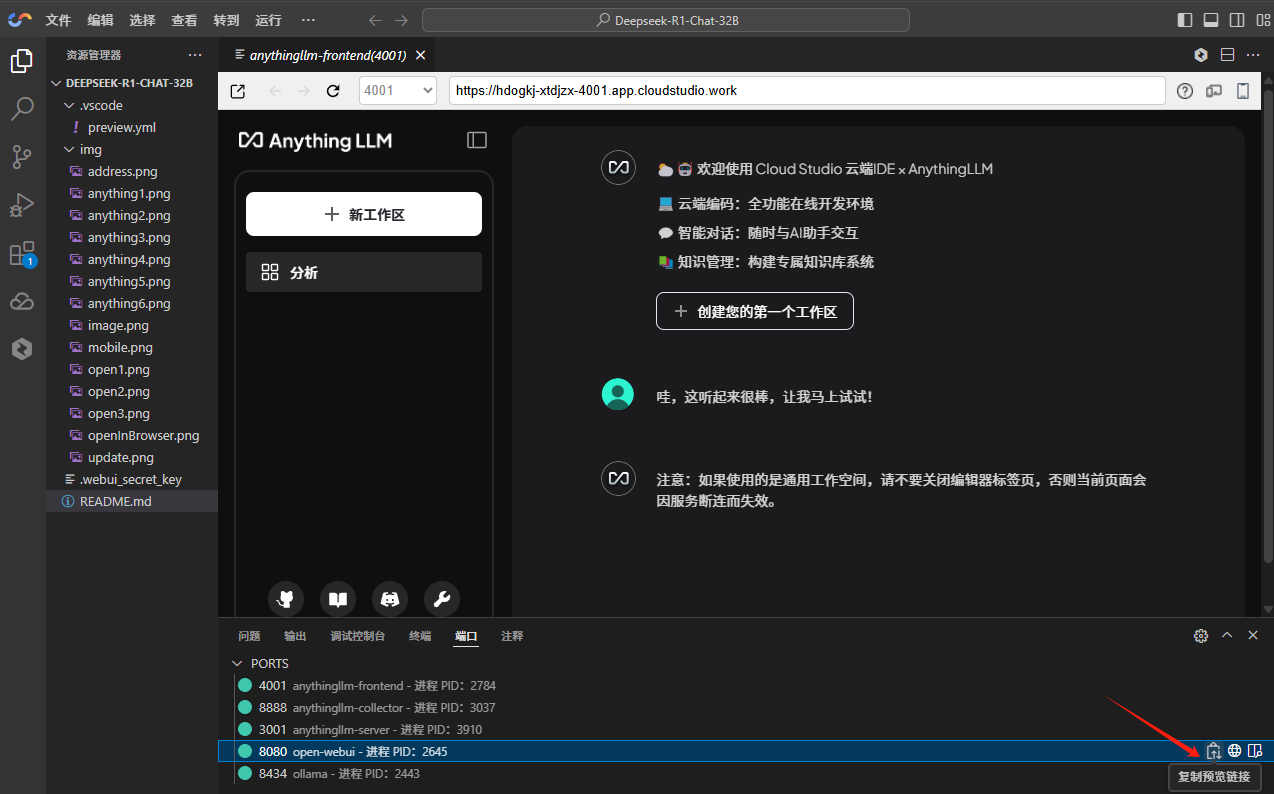Open explorer more actions ellipsis
The width and height of the screenshot is (1274, 794).
coord(195,55)
